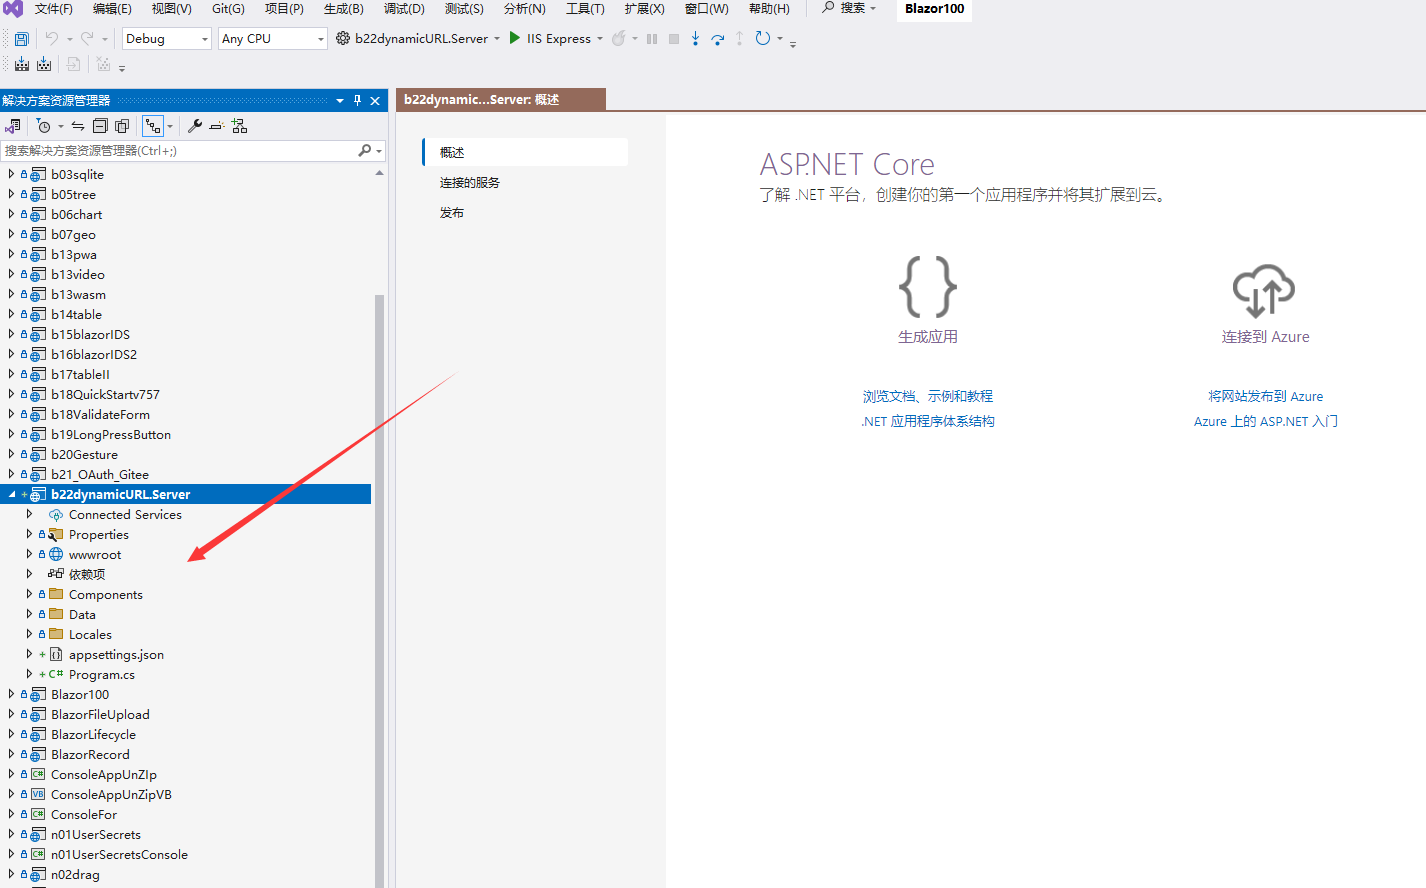The width and height of the screenshot is (1426, 888).
Task: Click the Redo arrow icon
Action: coord(87,38)
